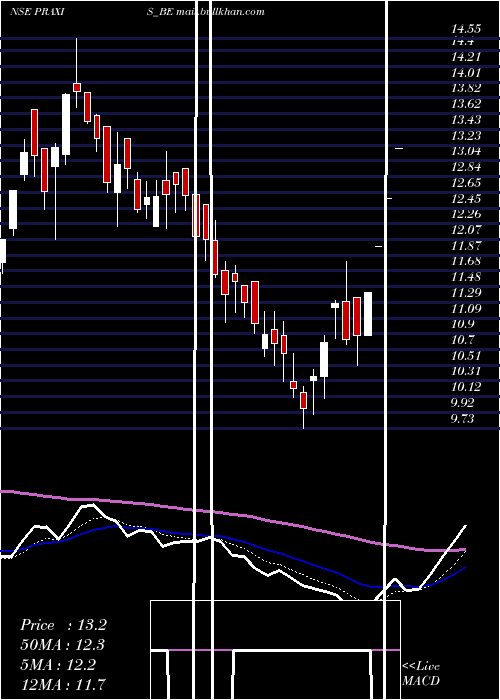This screenshot has width=500, height=700.
Task: Click the 'NSE PRAXI' symbol label
Action: [36, 11]
